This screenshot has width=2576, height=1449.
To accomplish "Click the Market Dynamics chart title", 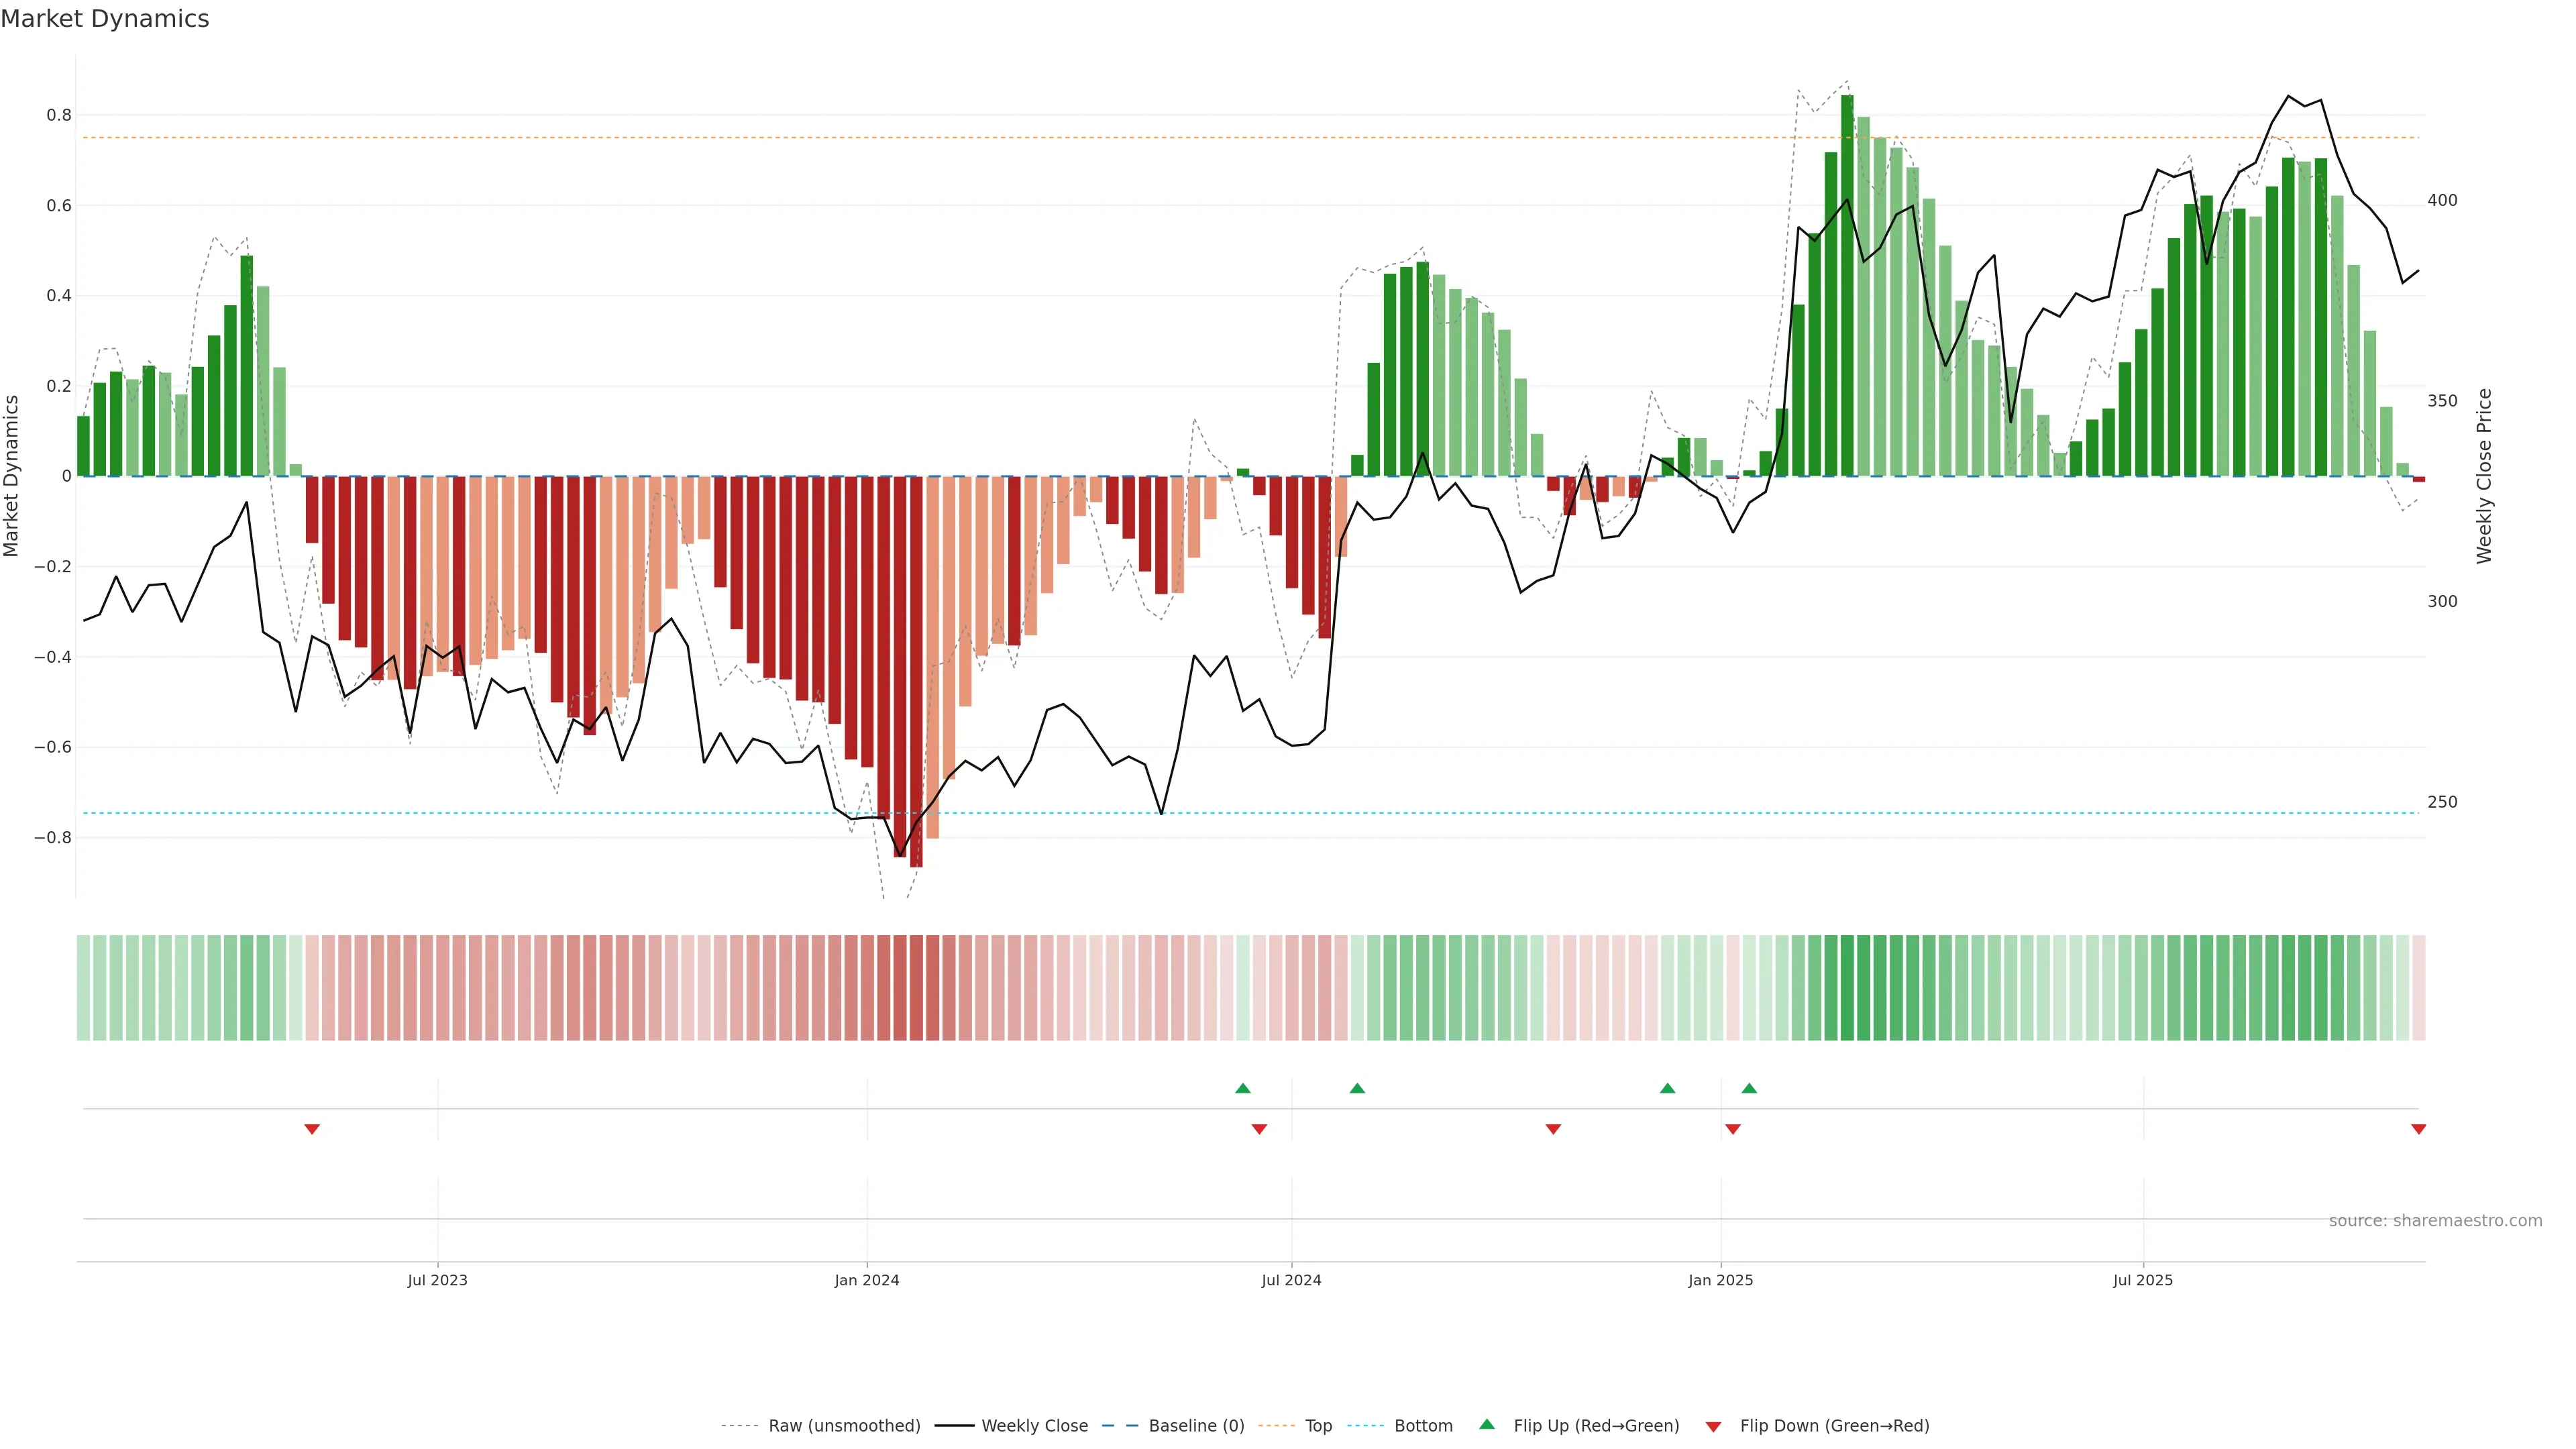I will pos(105,19).
